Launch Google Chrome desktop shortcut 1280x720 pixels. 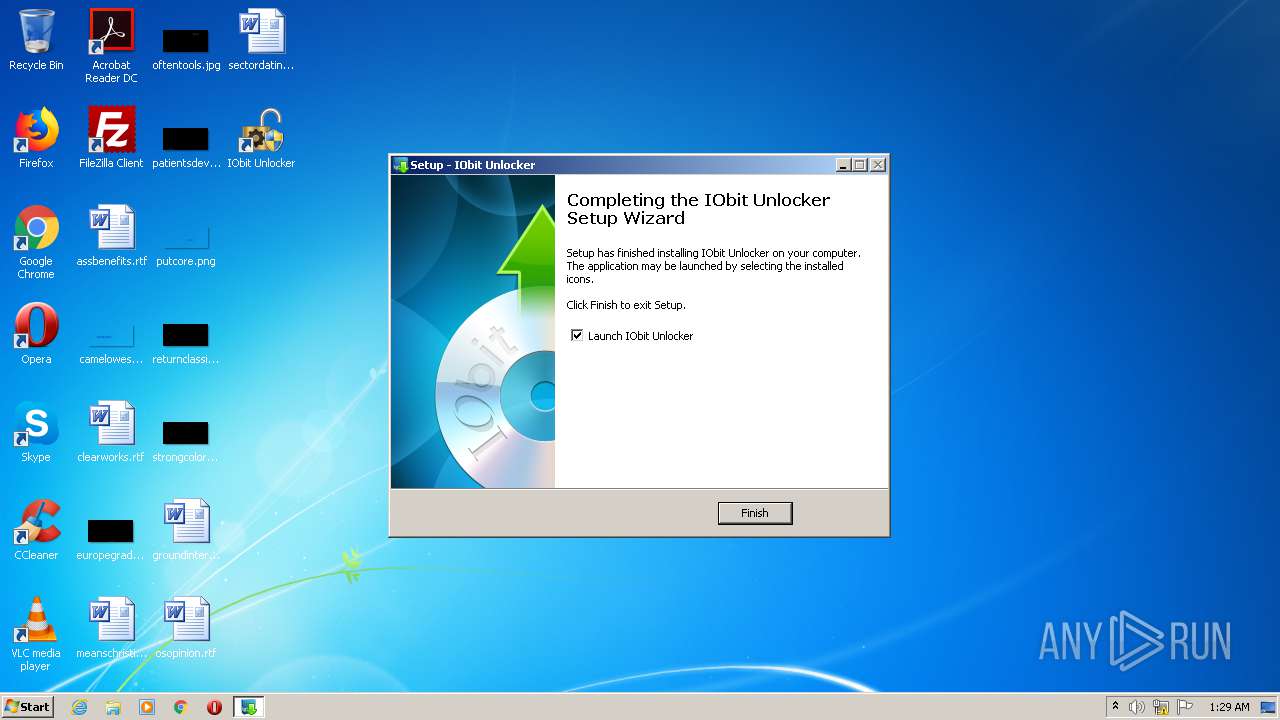(x=36, y=242)
